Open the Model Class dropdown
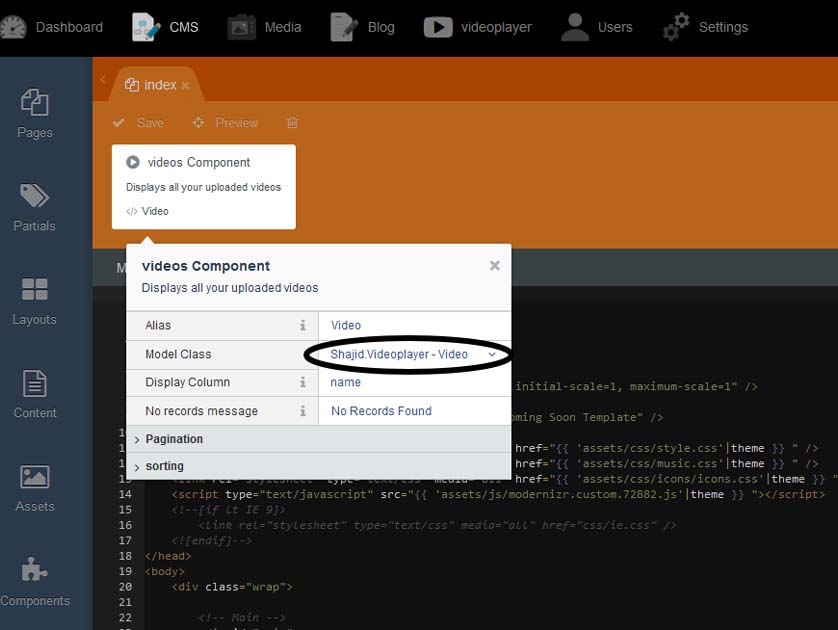838x630 pixels. 414,354
